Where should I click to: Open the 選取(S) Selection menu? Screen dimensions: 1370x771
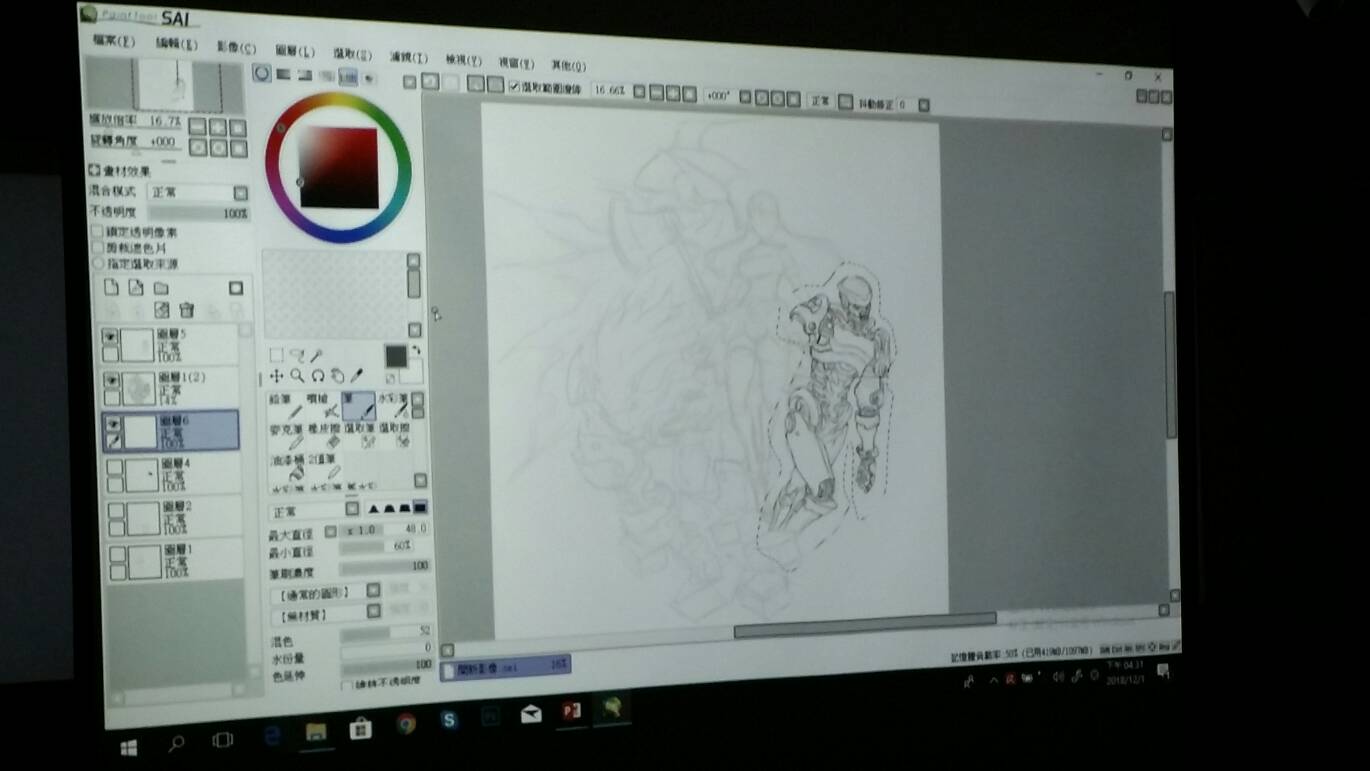click(x=353, y=54)
